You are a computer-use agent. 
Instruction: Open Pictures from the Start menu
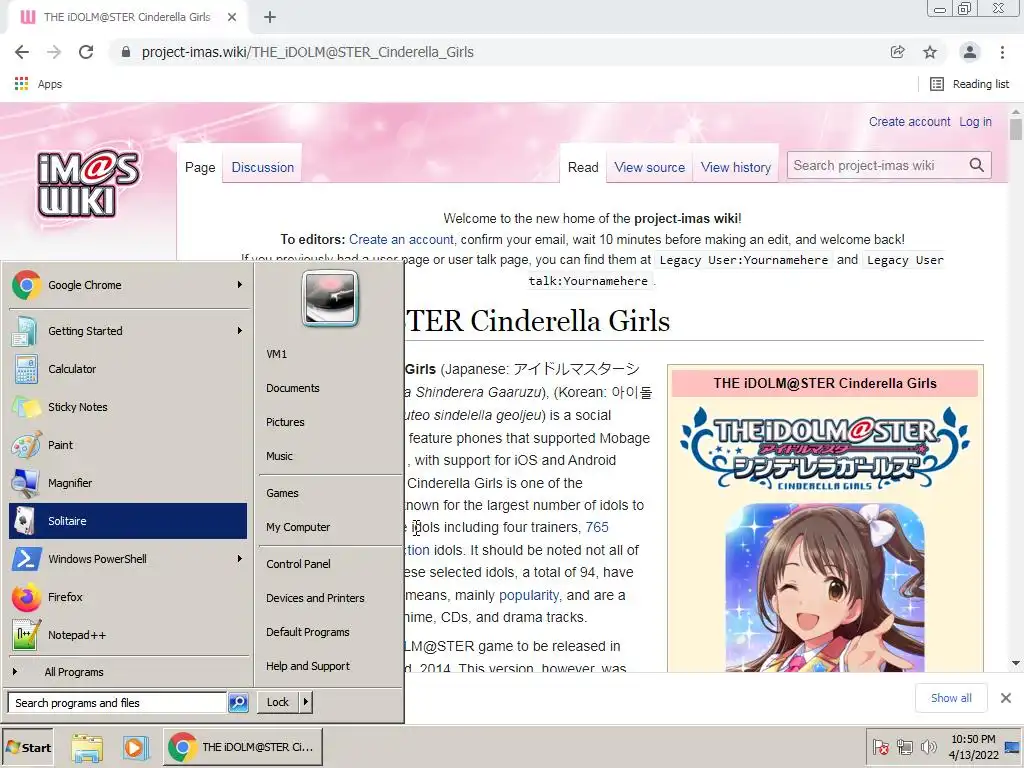(x=285, y=422)
